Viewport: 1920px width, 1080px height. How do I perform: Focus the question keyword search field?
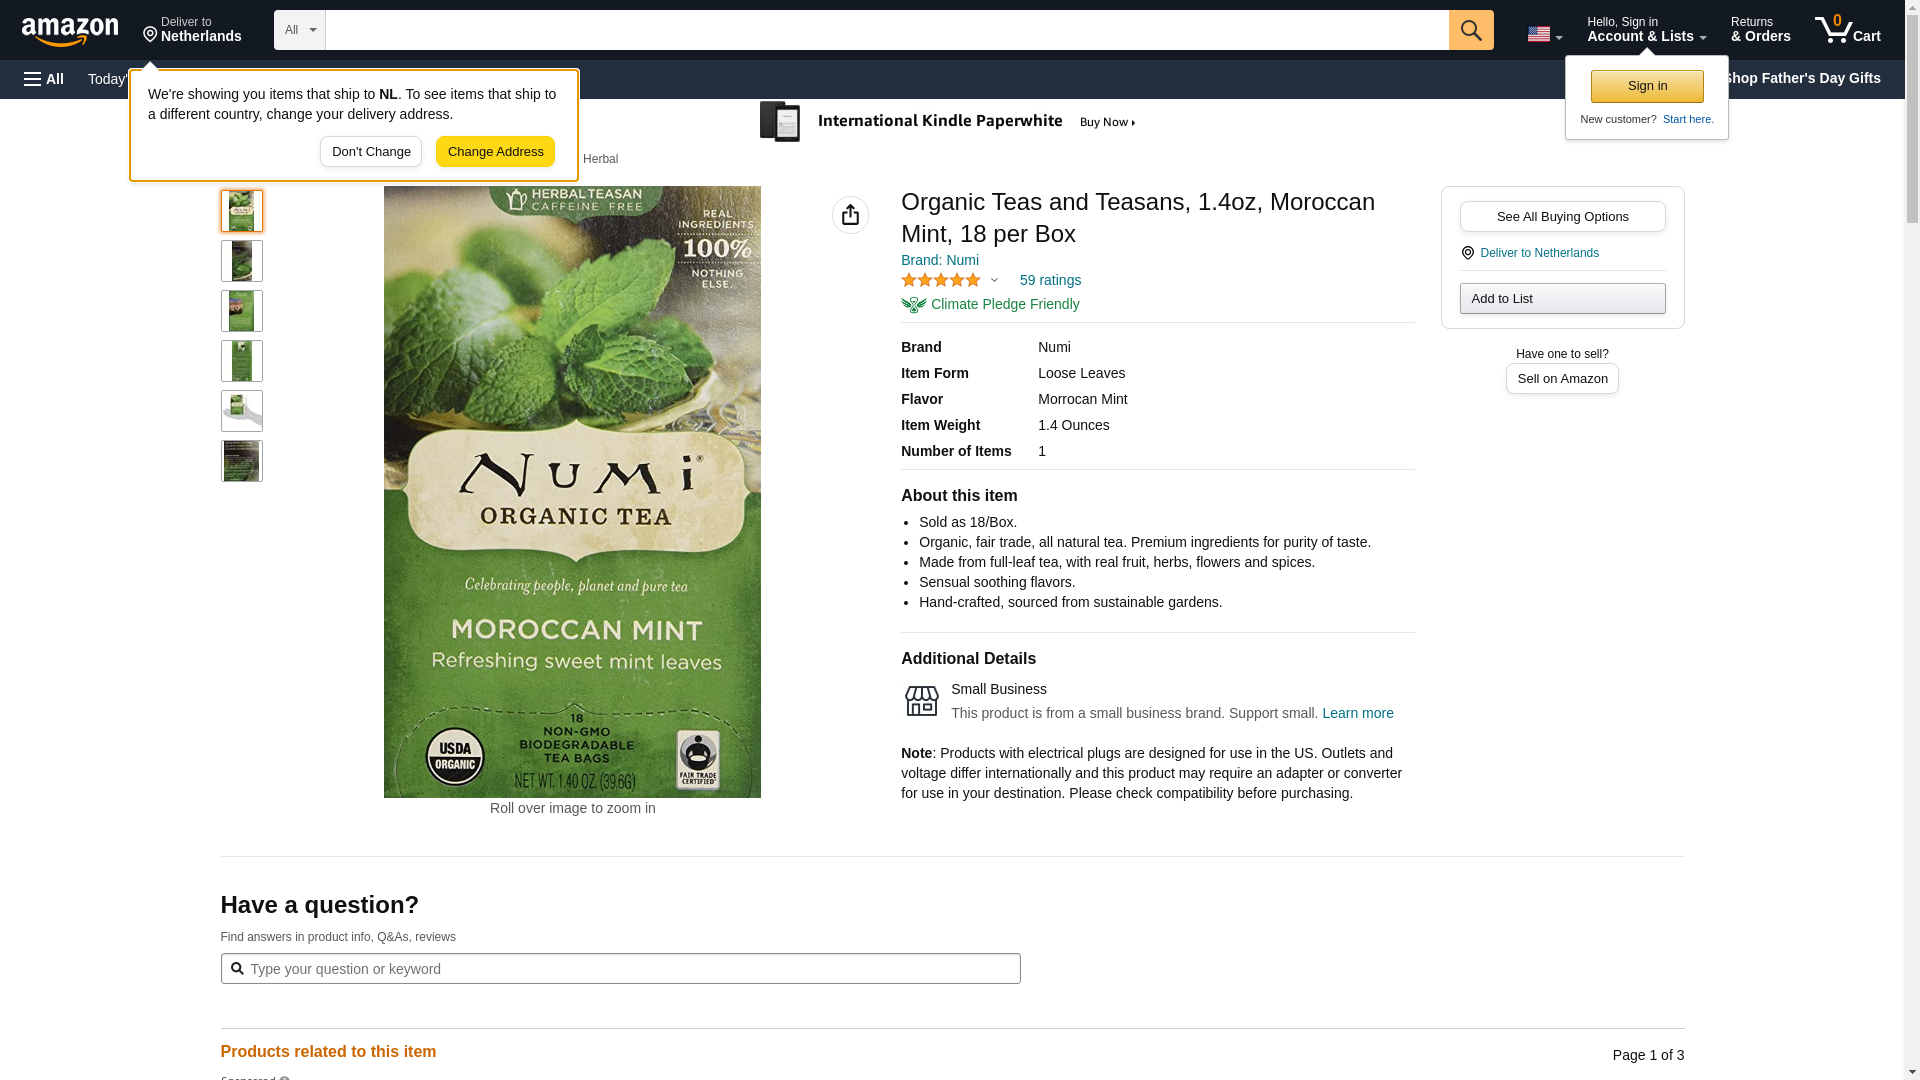pos(620,969)
